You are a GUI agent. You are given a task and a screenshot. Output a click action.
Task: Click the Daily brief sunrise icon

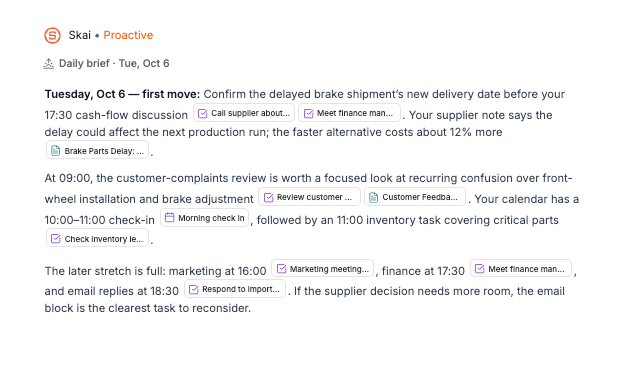[49, 64]
